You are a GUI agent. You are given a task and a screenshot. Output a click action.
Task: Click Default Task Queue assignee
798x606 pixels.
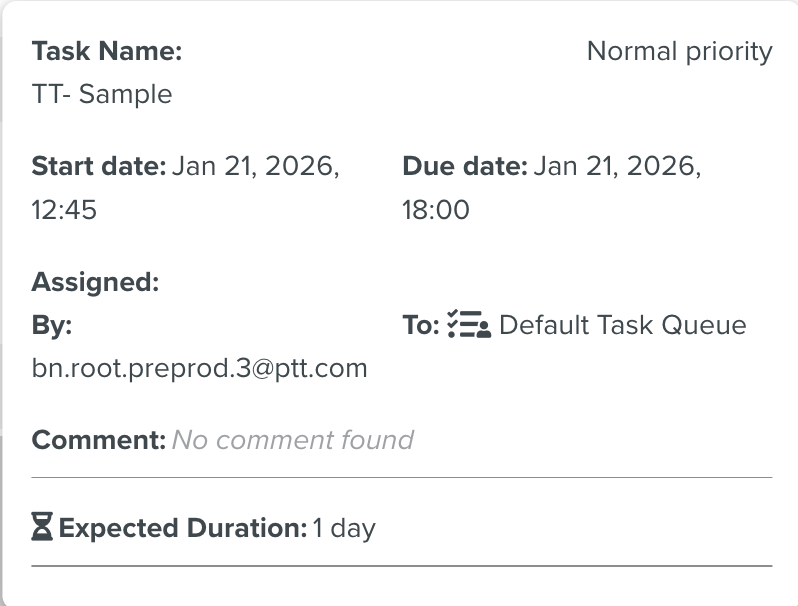(622, 325)
